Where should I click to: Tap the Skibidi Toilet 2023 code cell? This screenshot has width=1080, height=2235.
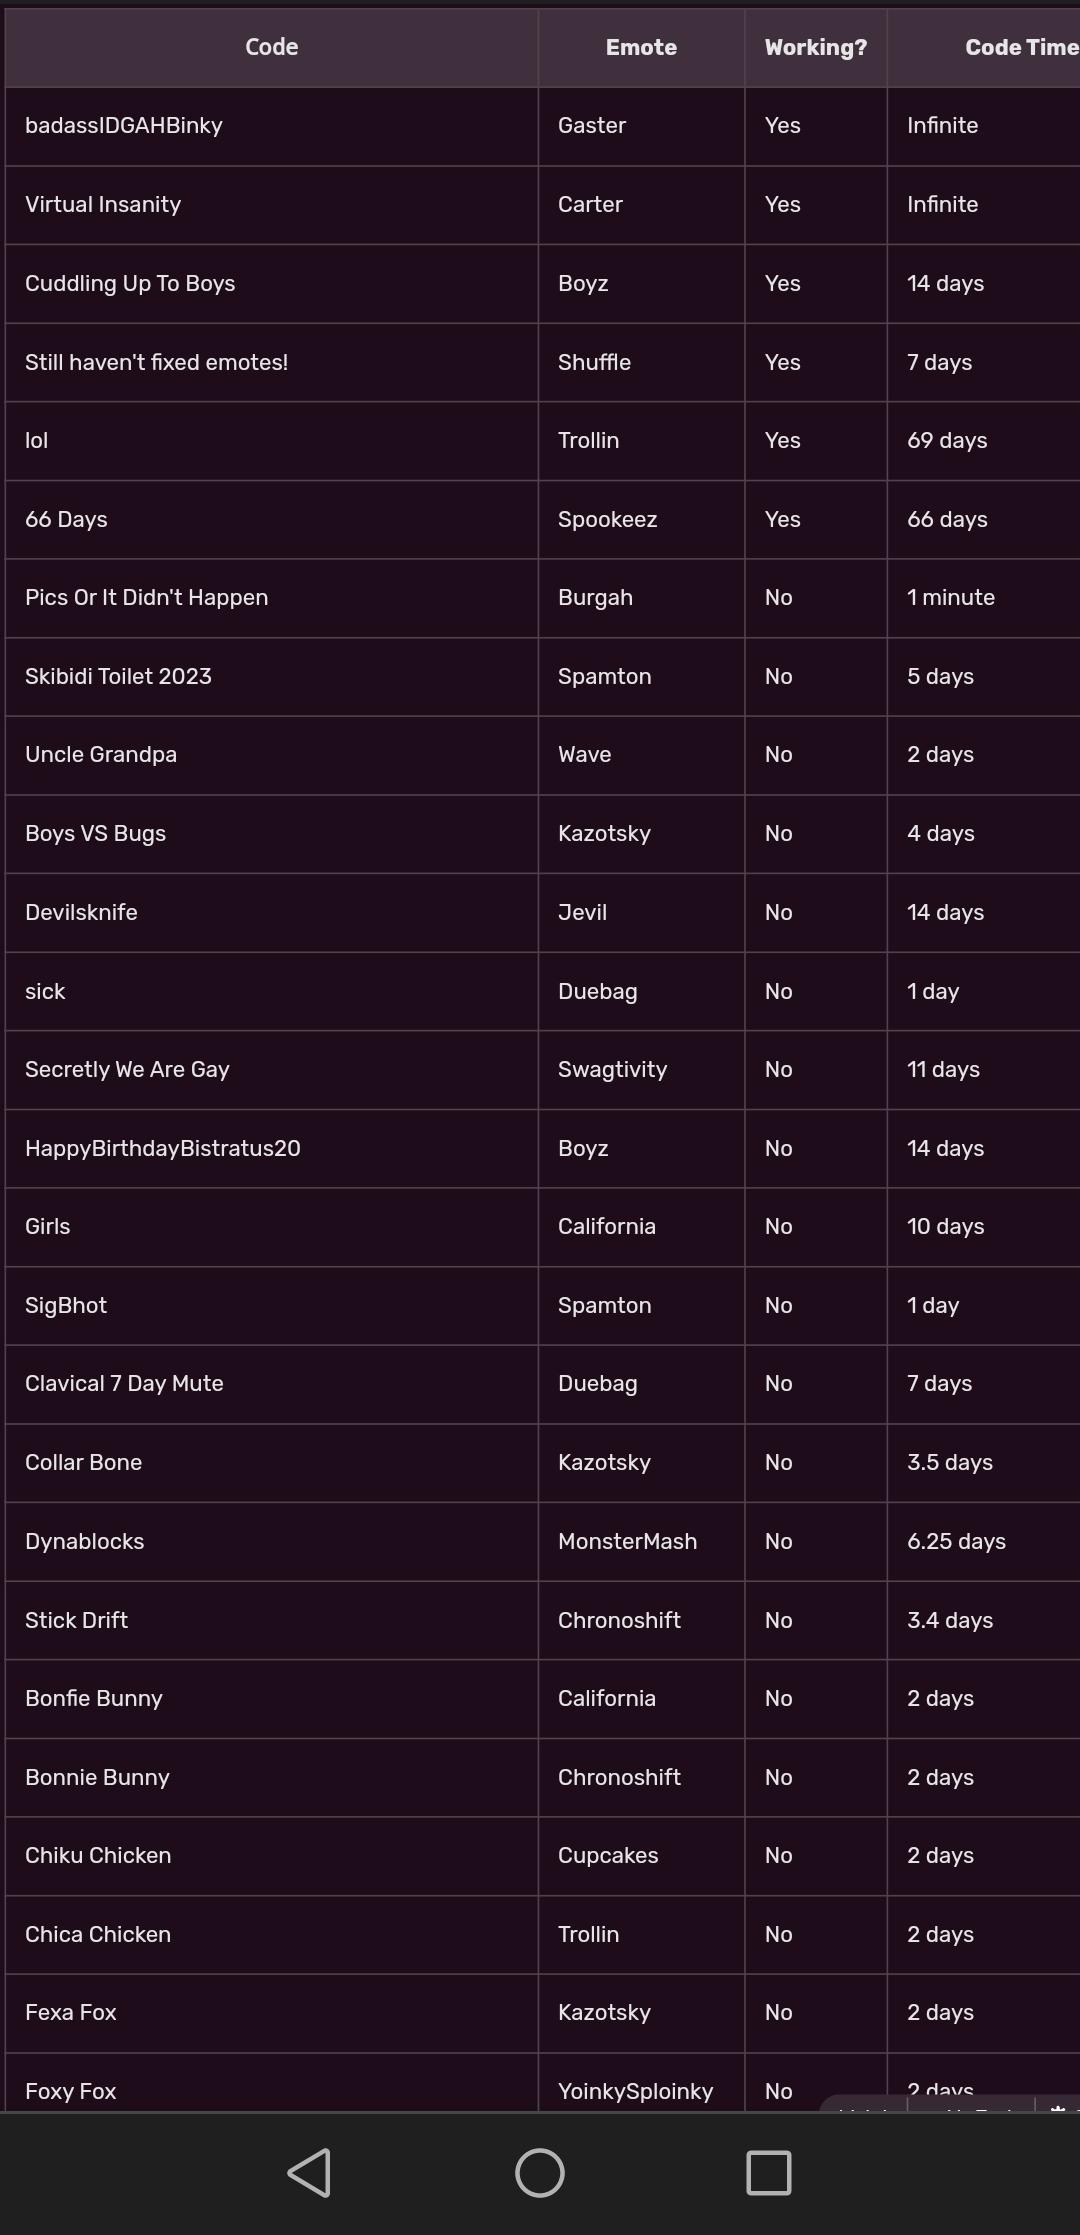(x=118, y=677)
